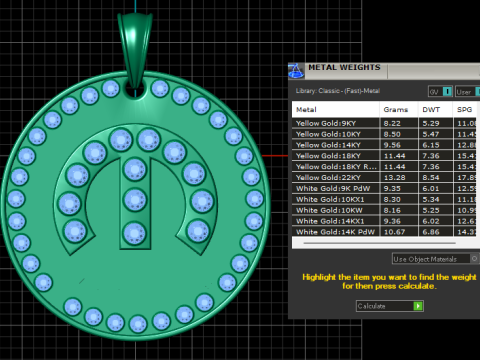Viewport: 480px width, 360px height.
Task: Click the 5.47 DWT value
Action: click(431, 134)
